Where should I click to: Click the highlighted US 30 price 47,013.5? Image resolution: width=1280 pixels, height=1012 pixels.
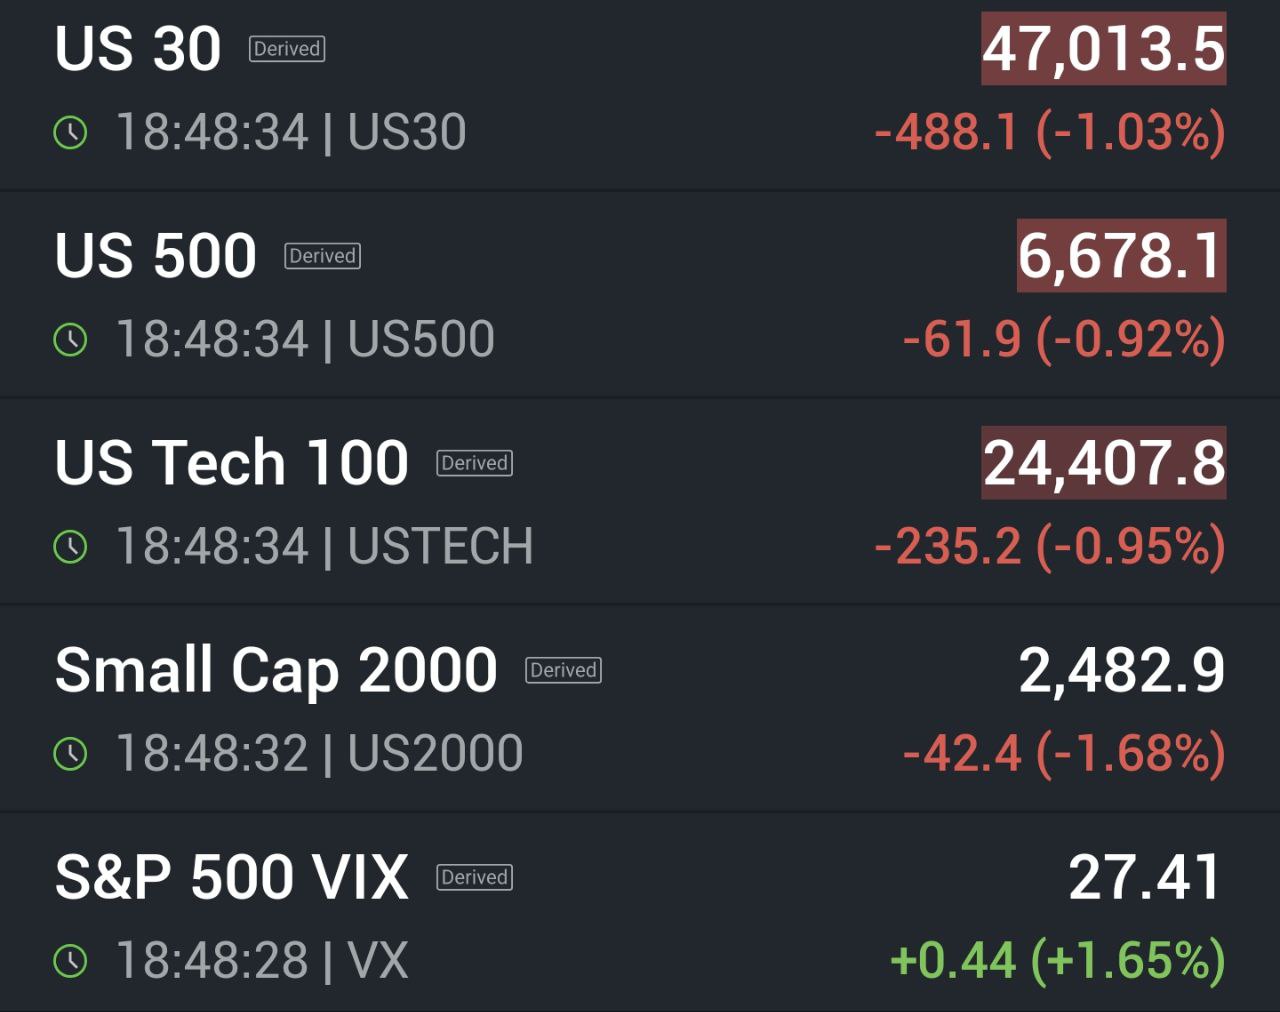1102,48
